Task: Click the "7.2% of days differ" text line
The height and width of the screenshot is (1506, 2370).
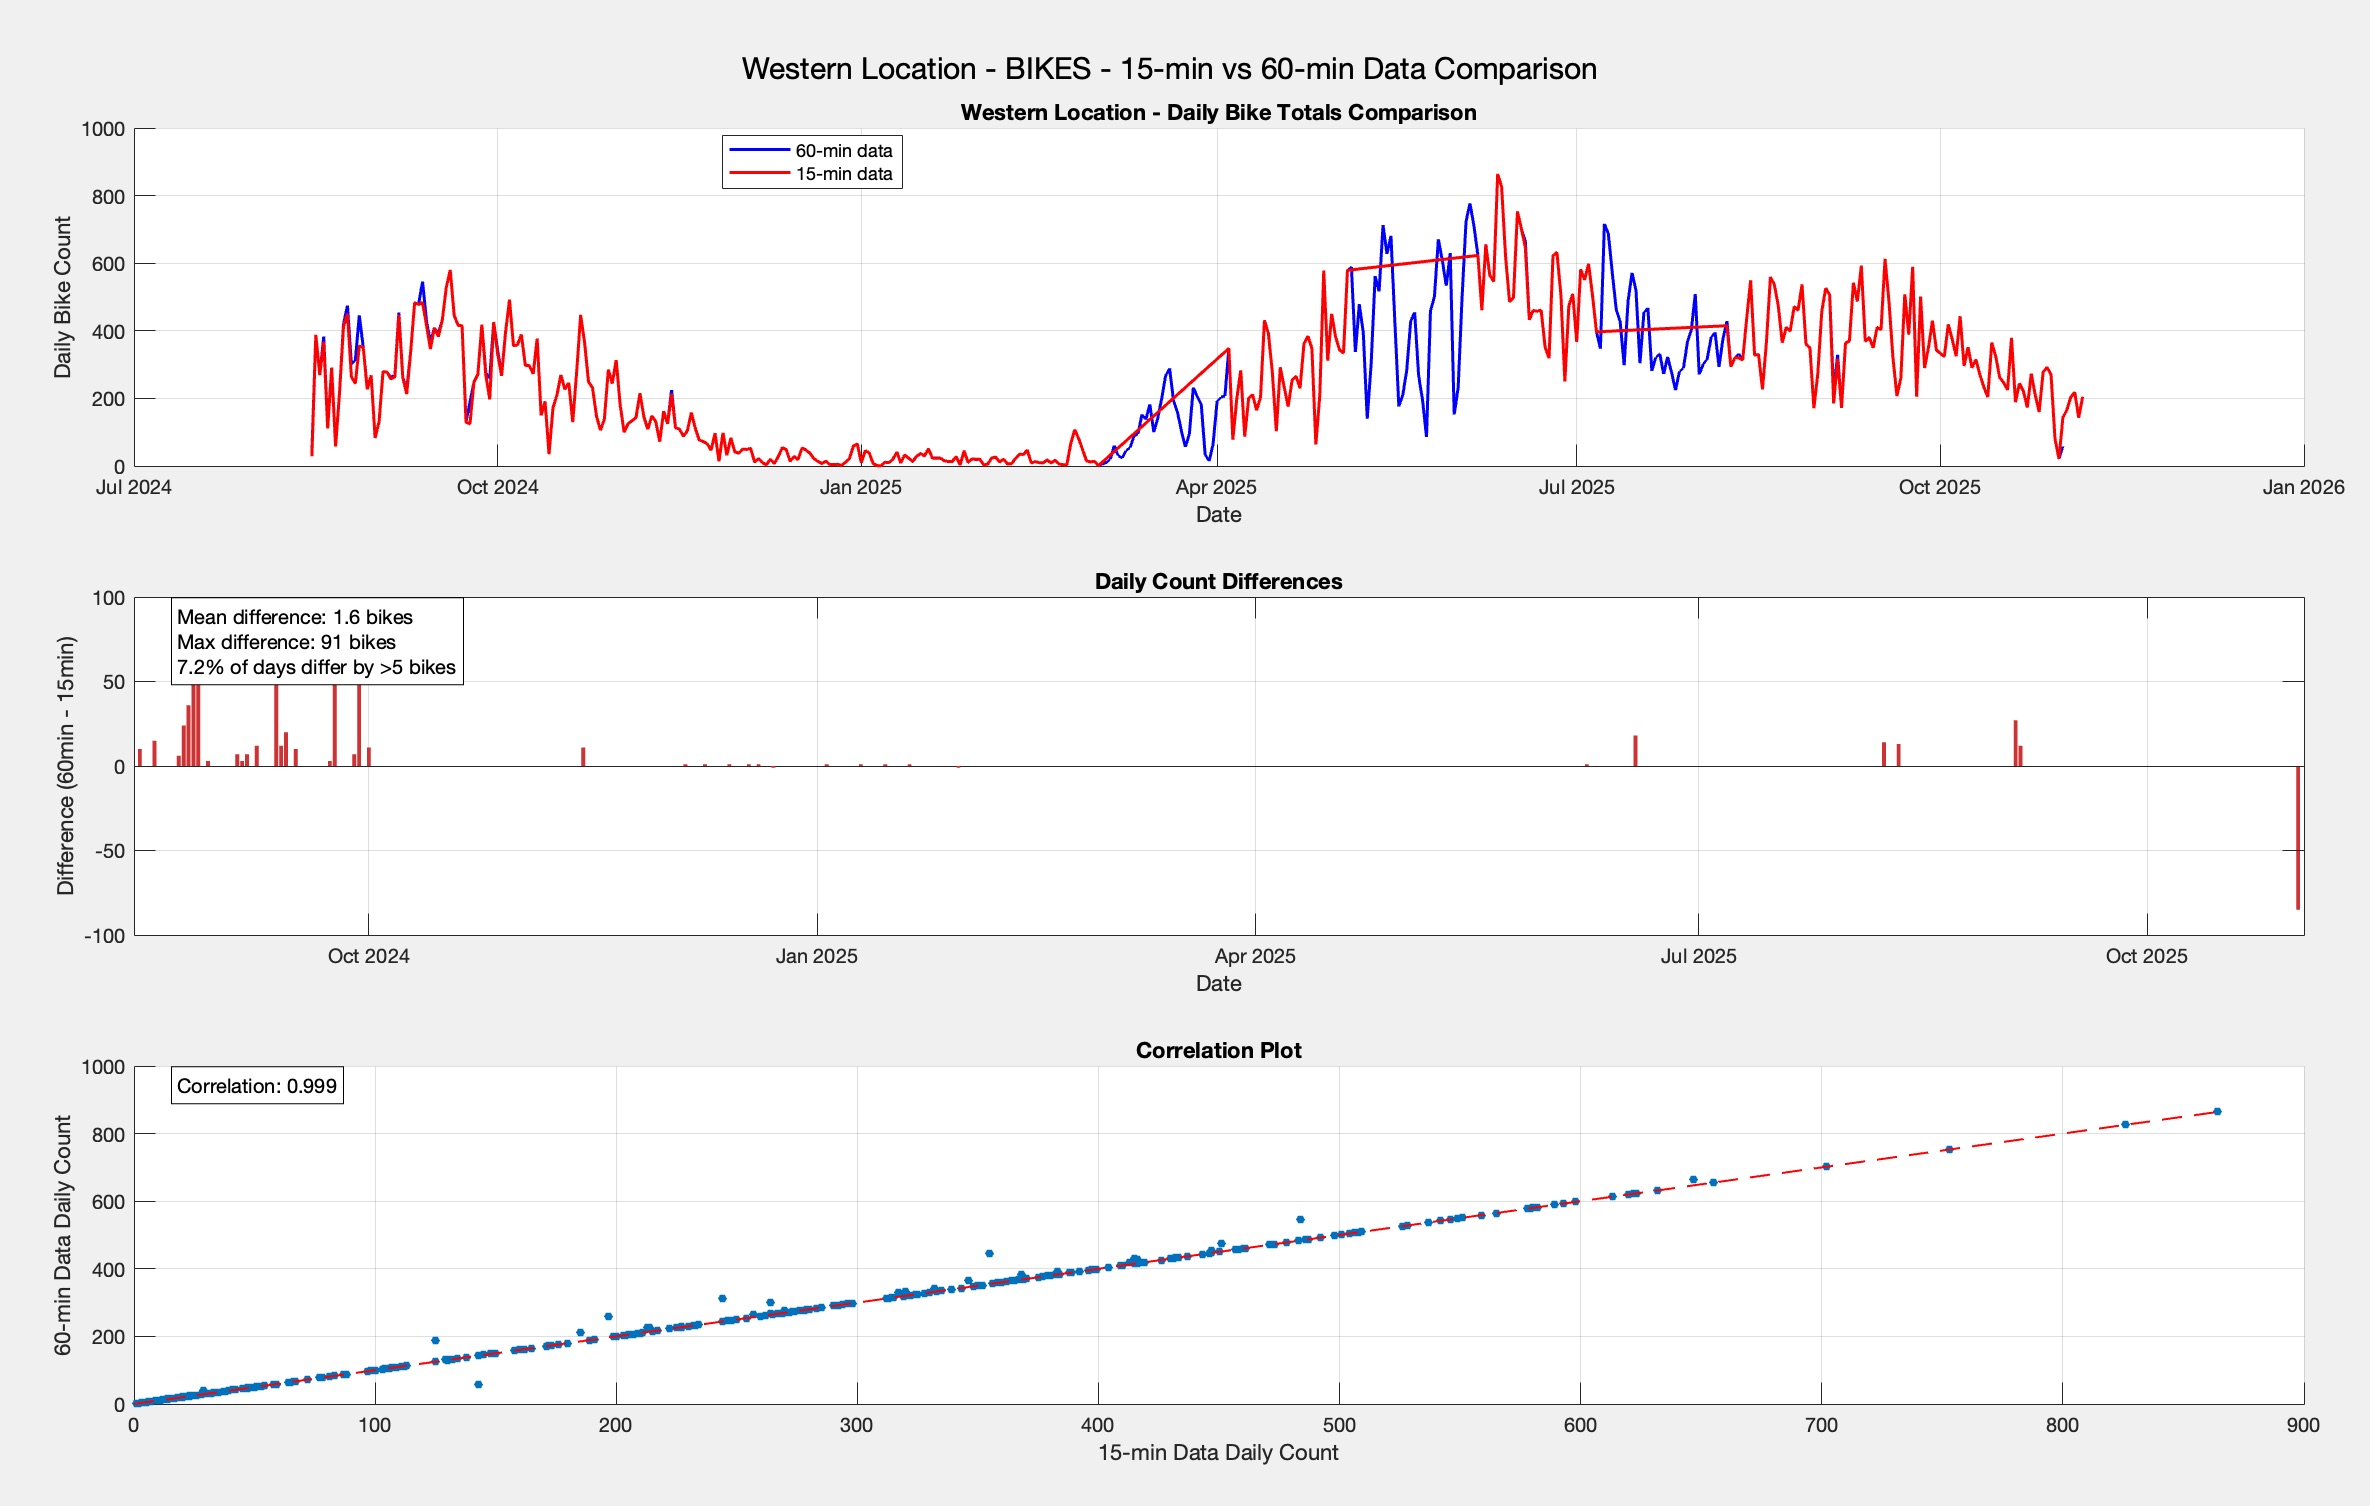Action: 316,667
